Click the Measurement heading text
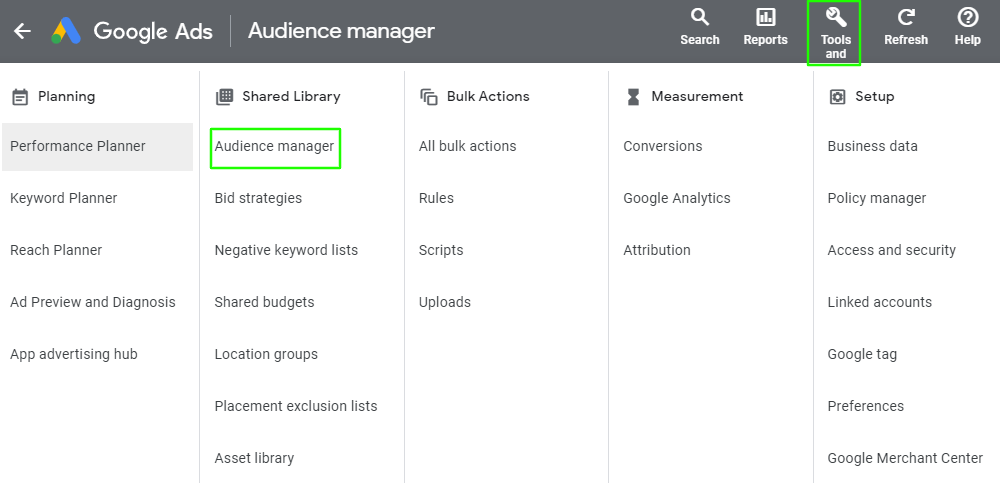 pyautogui.click(x=697, y=96)
